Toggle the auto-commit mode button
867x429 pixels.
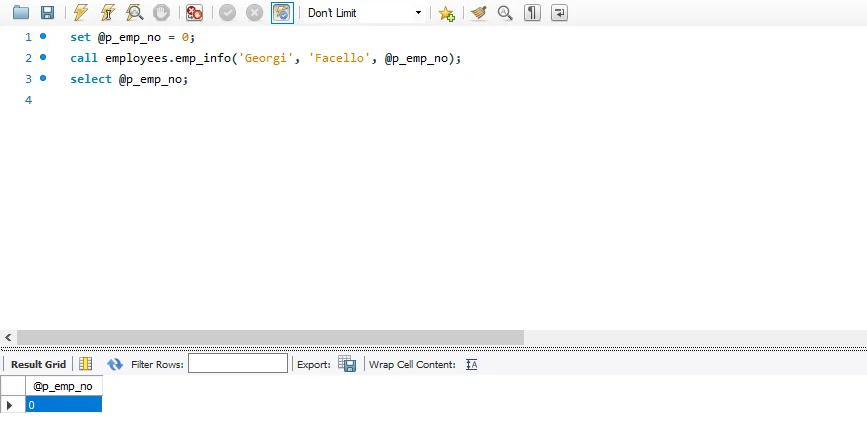[x=282, y=13]
